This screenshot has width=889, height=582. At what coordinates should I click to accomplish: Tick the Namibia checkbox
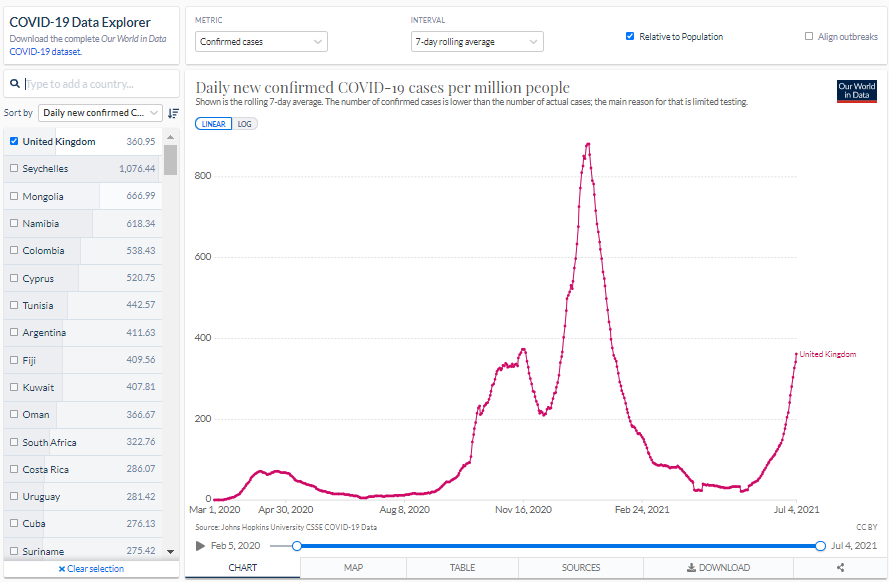[14, 223]
